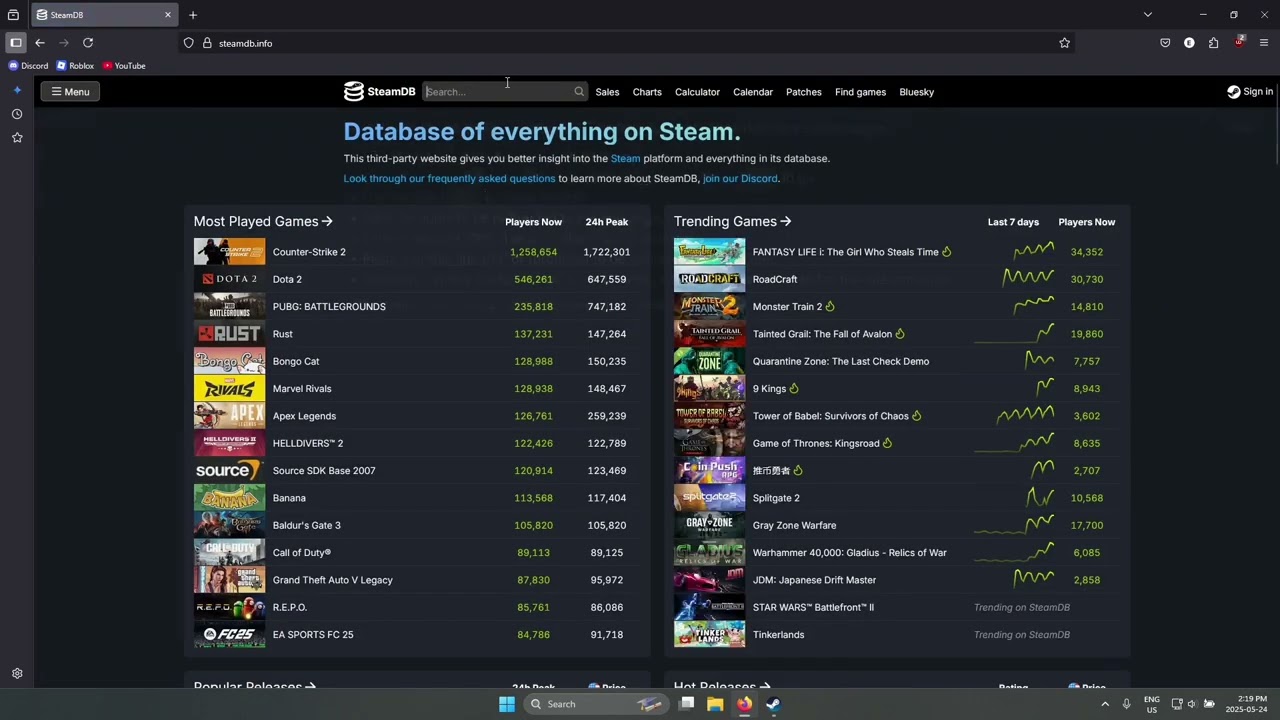Click the Dota 2 thumbnail

[229, 279]
